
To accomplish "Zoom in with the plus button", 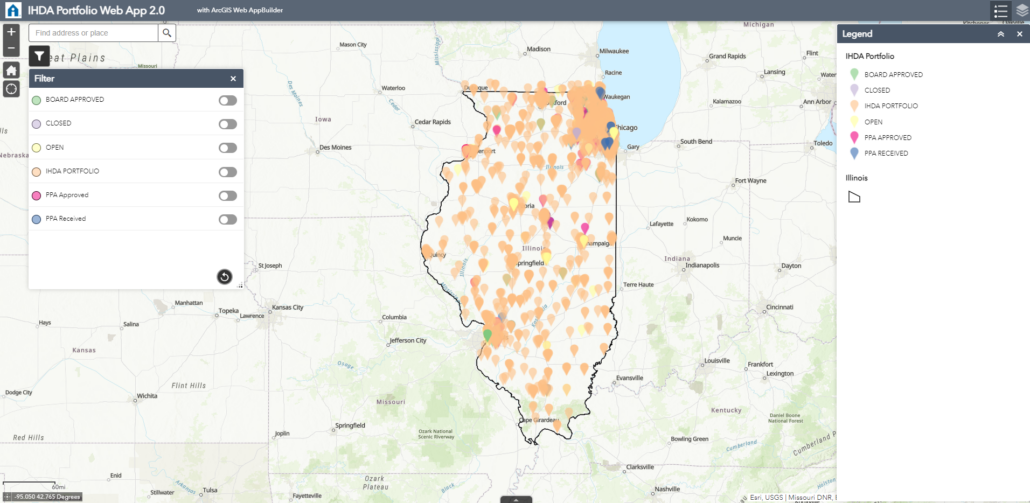I will pyautogui.click(x=11, y=32).
